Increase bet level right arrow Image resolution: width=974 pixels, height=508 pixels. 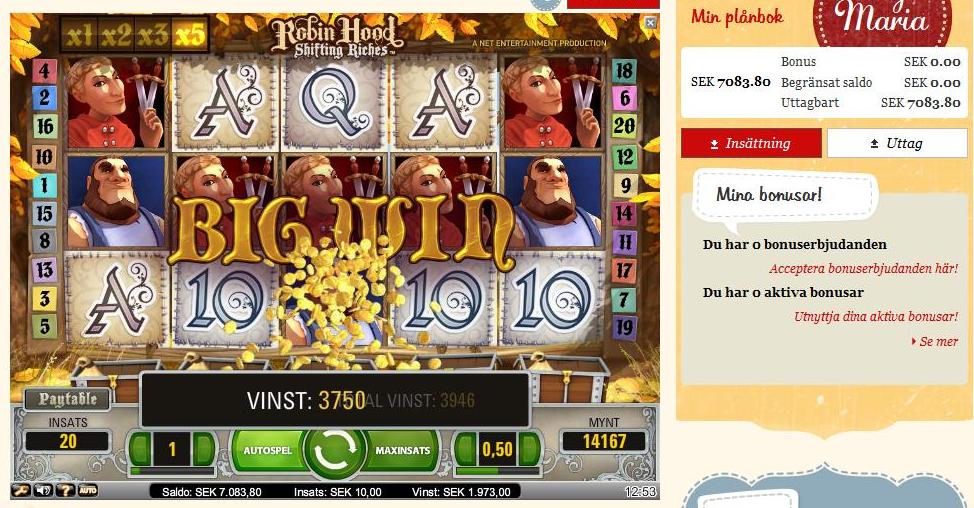pyautogui.click(x=204, y=449)
